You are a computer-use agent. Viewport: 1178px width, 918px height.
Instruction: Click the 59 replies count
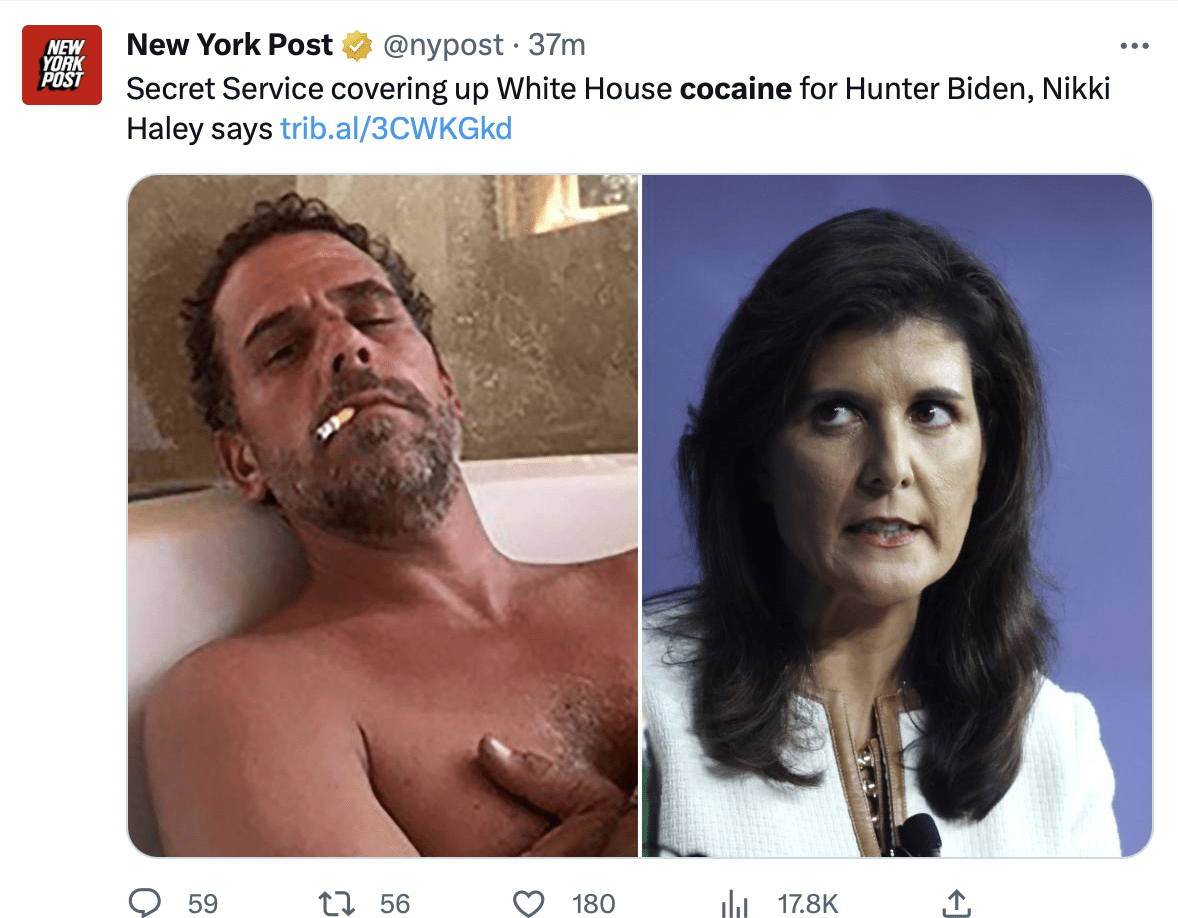(x=202, y=904)
